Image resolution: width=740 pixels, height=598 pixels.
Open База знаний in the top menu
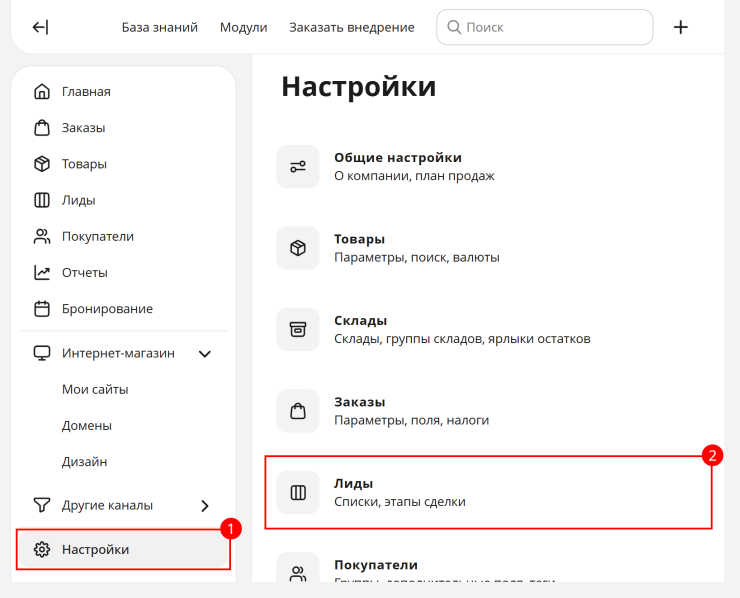click(160, 27)
